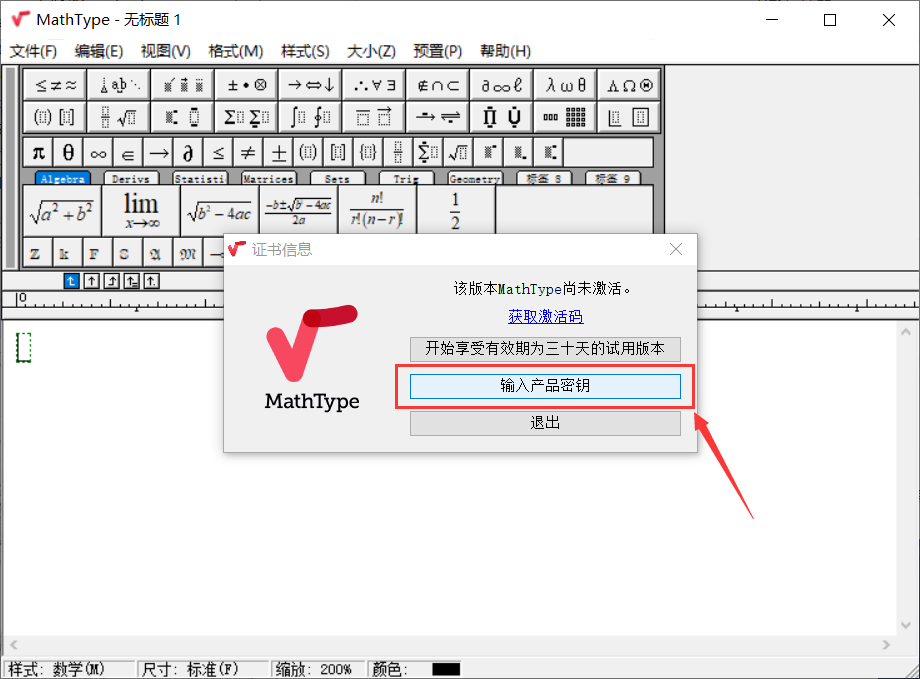Open the summation templates palette
Screen dimensions: 920x679
pyautogui.click(x=246, y=117)
